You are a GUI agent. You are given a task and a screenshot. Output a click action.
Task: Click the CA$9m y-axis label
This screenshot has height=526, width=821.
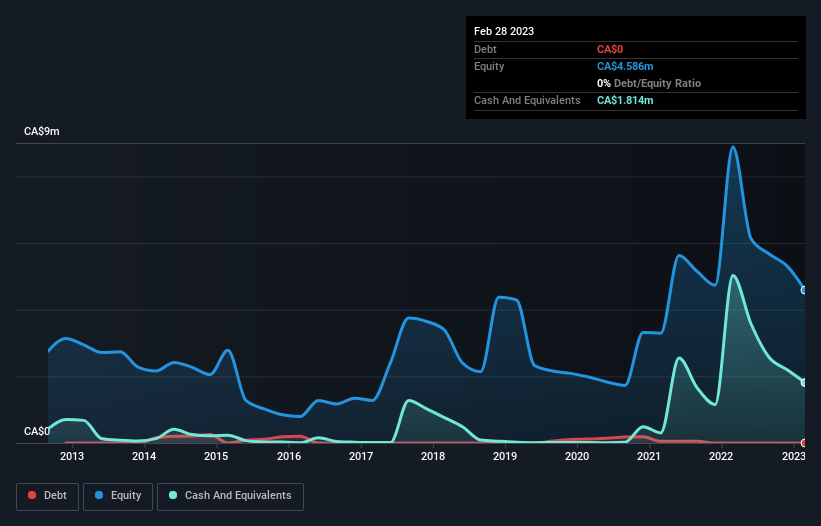click(x=42, y=131)
